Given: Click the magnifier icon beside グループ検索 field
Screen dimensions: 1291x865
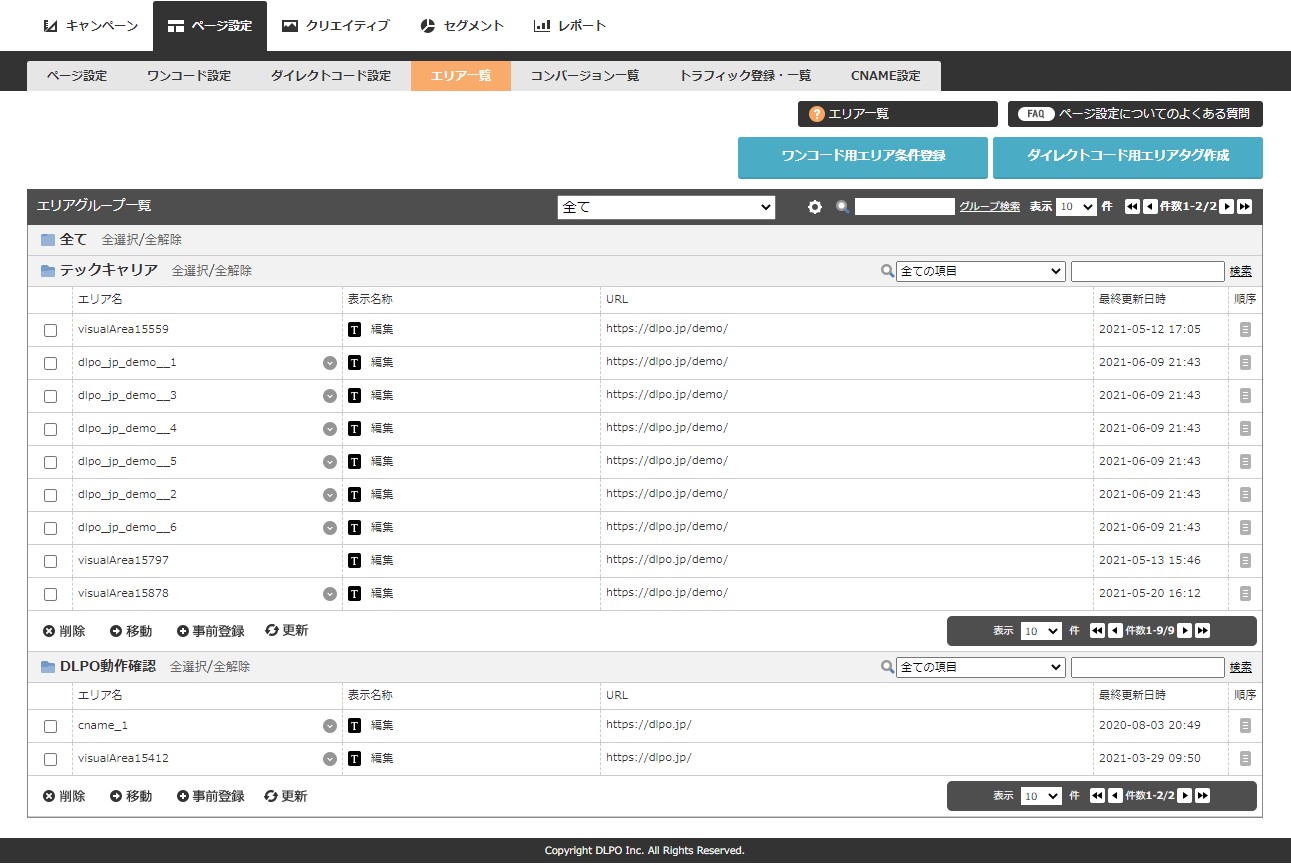Looking at the screenshot, I should (843, 207).
